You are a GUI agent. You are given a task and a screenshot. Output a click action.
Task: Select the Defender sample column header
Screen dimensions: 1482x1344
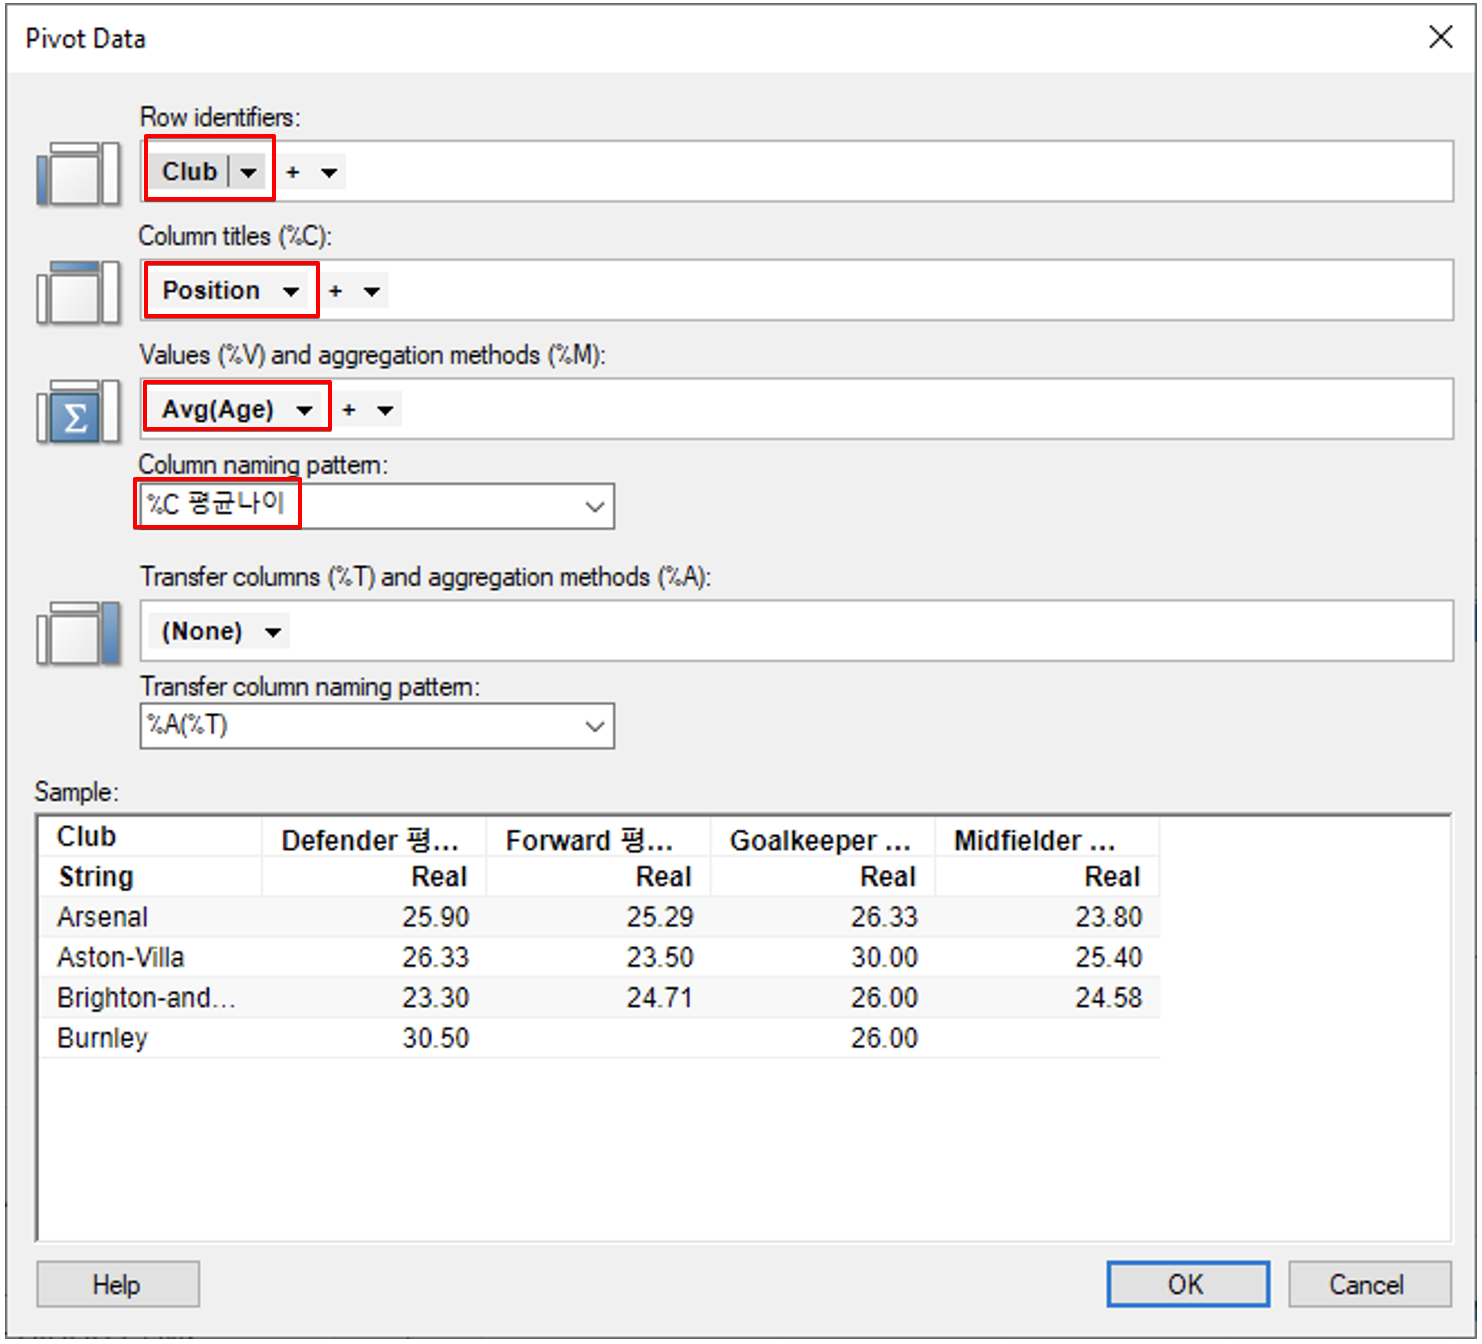(374, 837)
